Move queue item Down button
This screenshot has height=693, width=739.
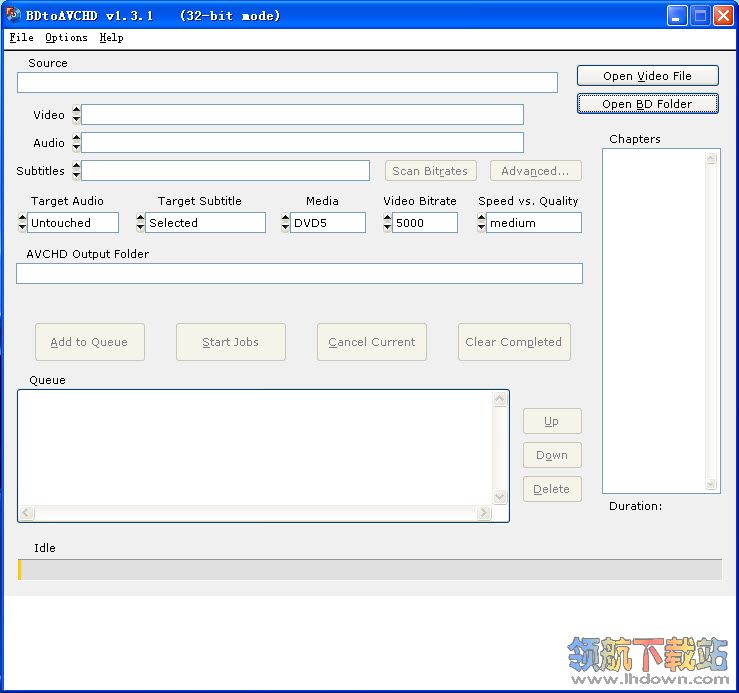[x=552, y=455]
